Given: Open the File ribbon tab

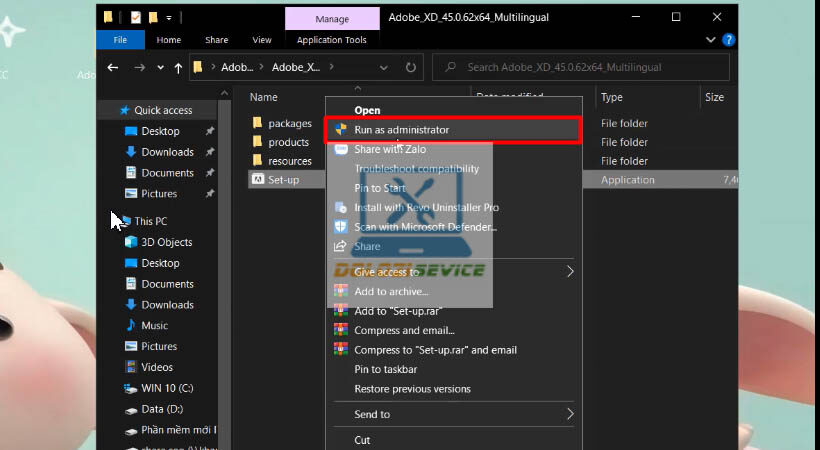Looking at the screenshot, I should [x=120, y=40].
